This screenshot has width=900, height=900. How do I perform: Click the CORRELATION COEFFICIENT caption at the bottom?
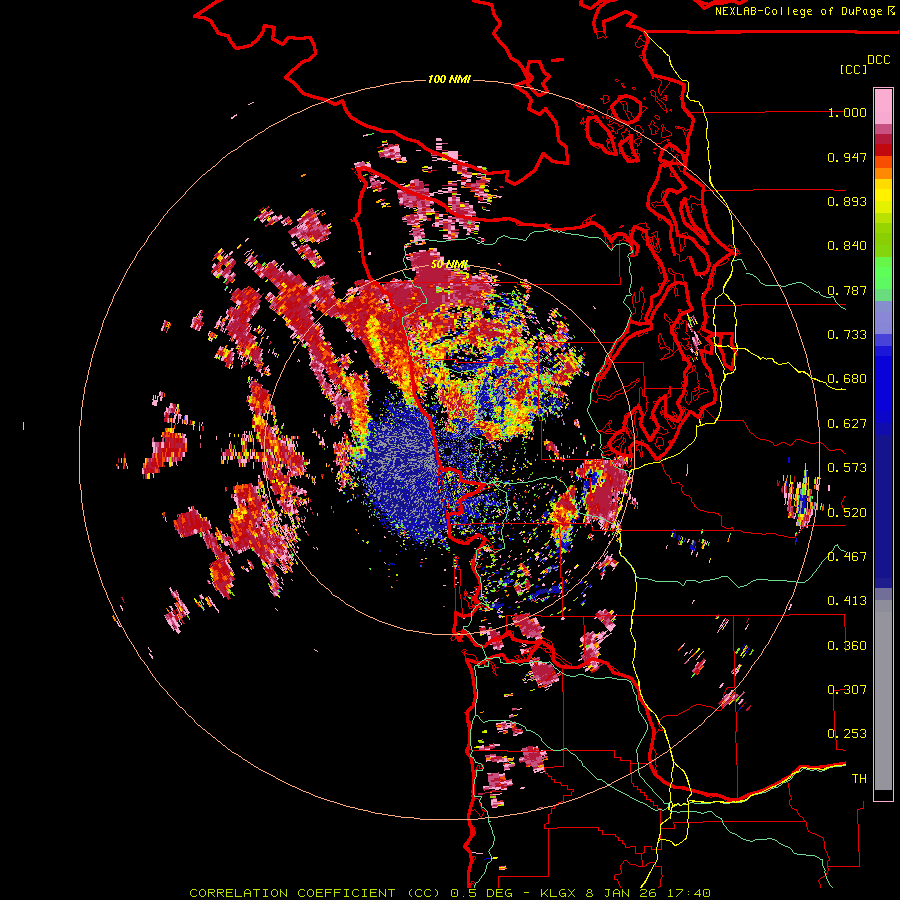tap(450, 893)
